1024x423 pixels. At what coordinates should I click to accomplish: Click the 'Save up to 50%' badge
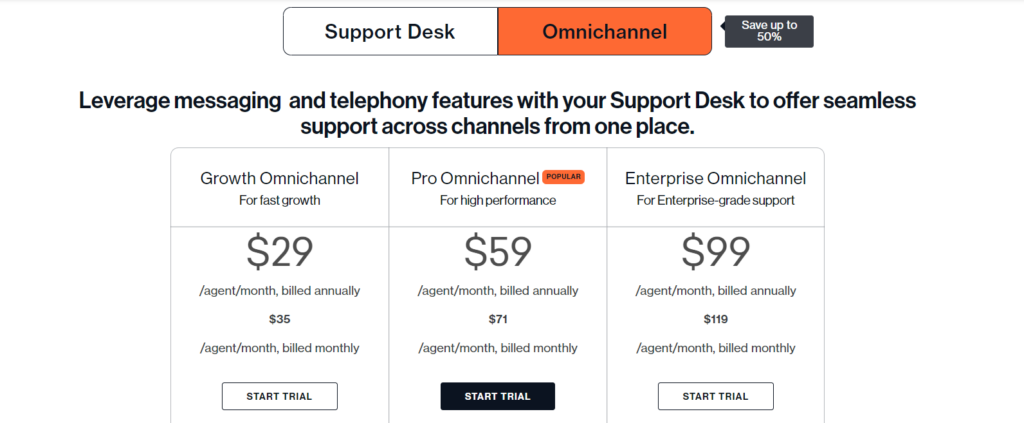coord(769,31)
